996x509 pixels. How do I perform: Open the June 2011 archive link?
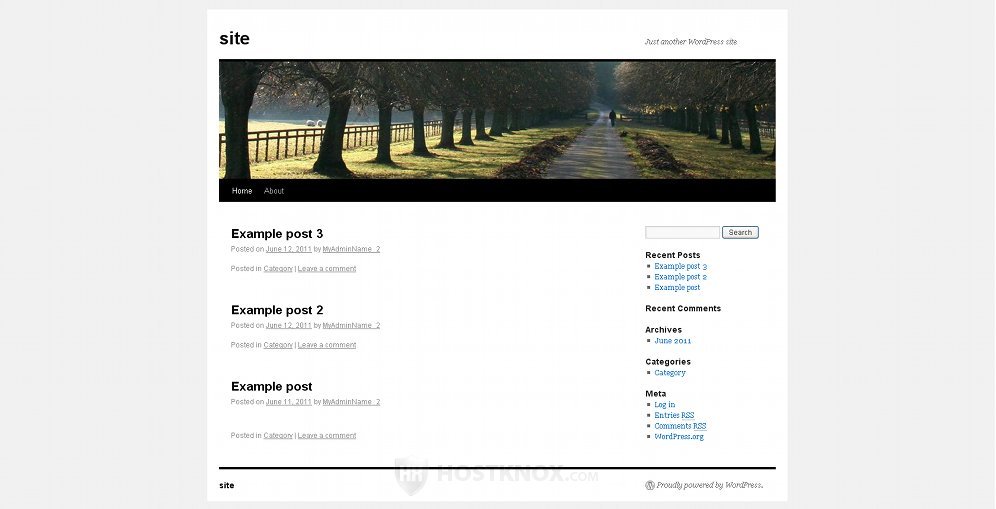[673, 341]
